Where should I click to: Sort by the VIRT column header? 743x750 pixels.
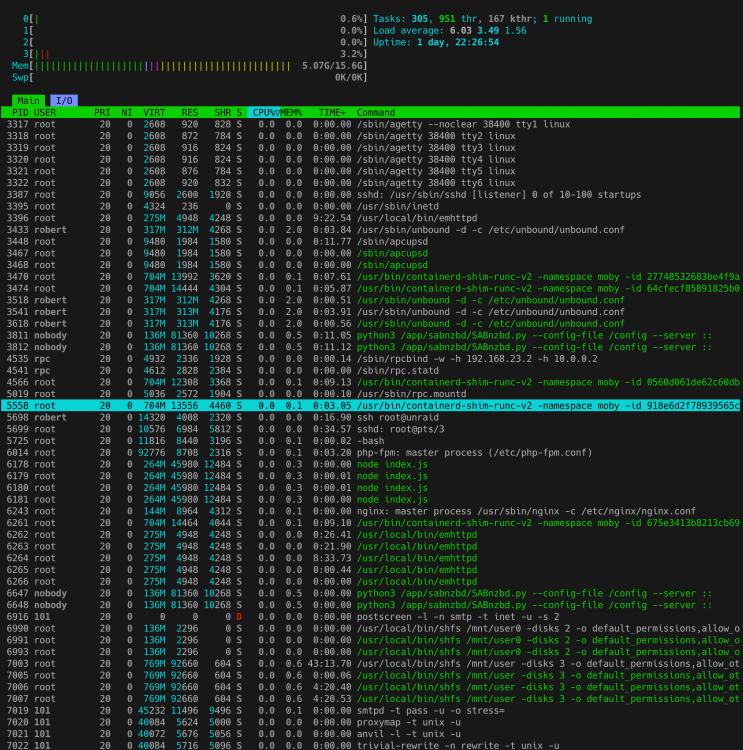(154, 112)
